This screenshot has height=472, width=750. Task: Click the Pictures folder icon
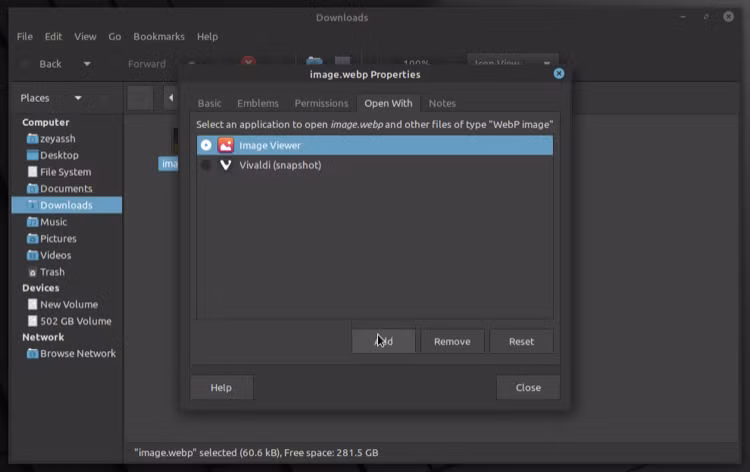click(x=33, y=239)
